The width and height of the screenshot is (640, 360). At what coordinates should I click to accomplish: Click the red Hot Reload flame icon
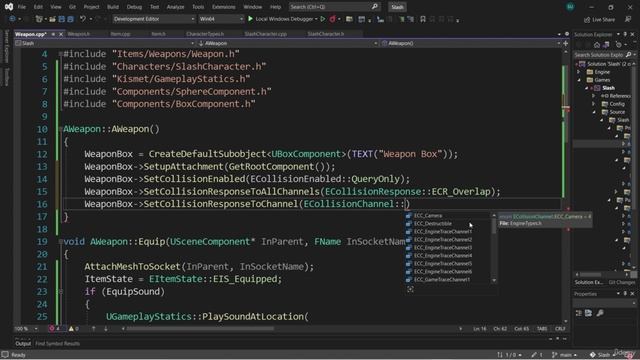[x=333, y=19]
